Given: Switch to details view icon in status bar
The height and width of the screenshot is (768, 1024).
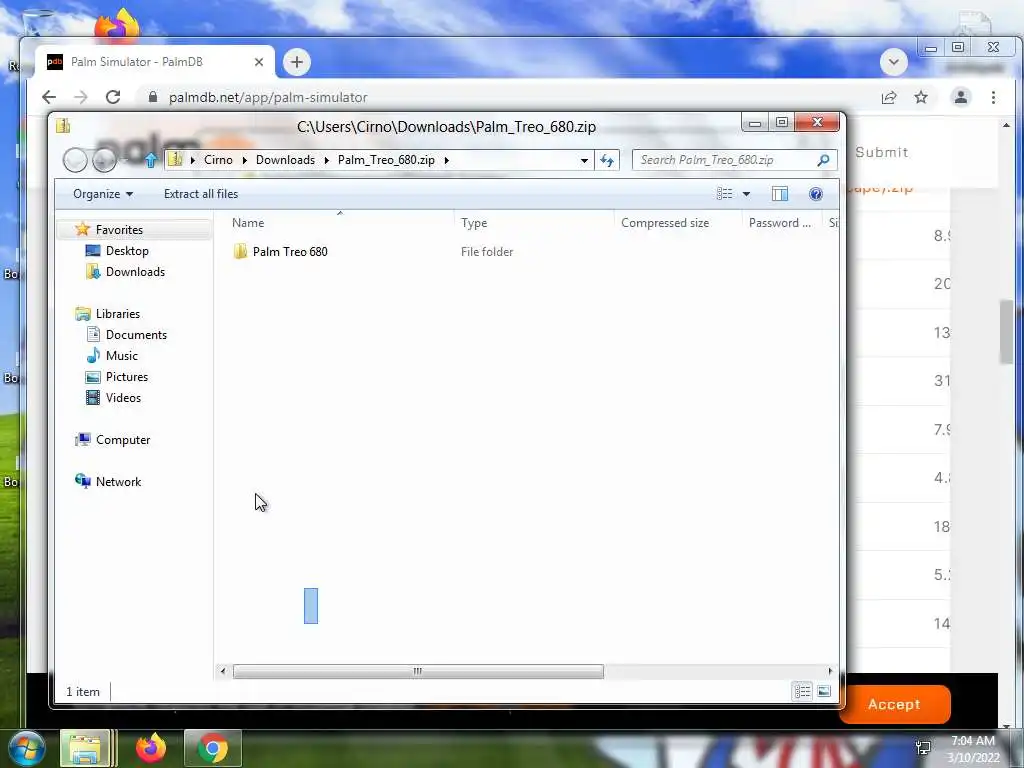Looking at the screenshot, I should (803, 691).
